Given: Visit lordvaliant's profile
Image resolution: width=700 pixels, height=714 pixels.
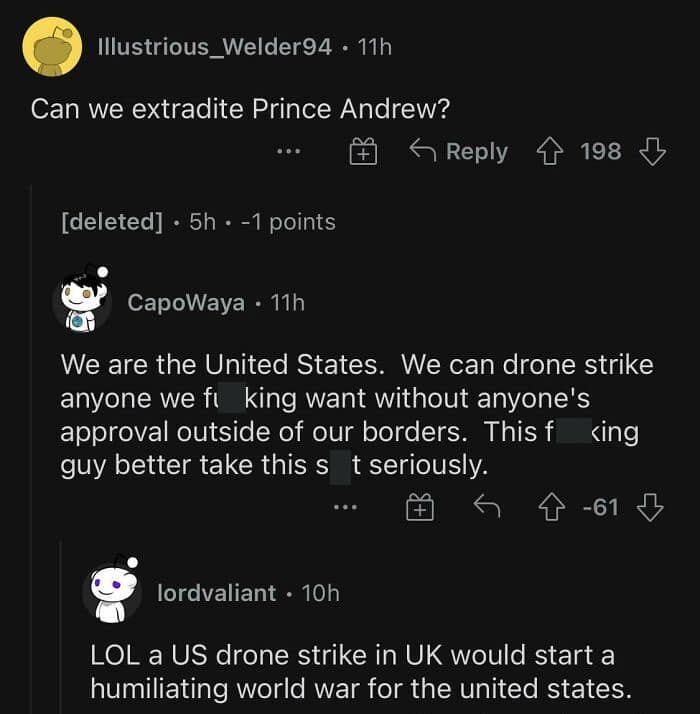Looking at the screenshot, I should click(216, 593).
